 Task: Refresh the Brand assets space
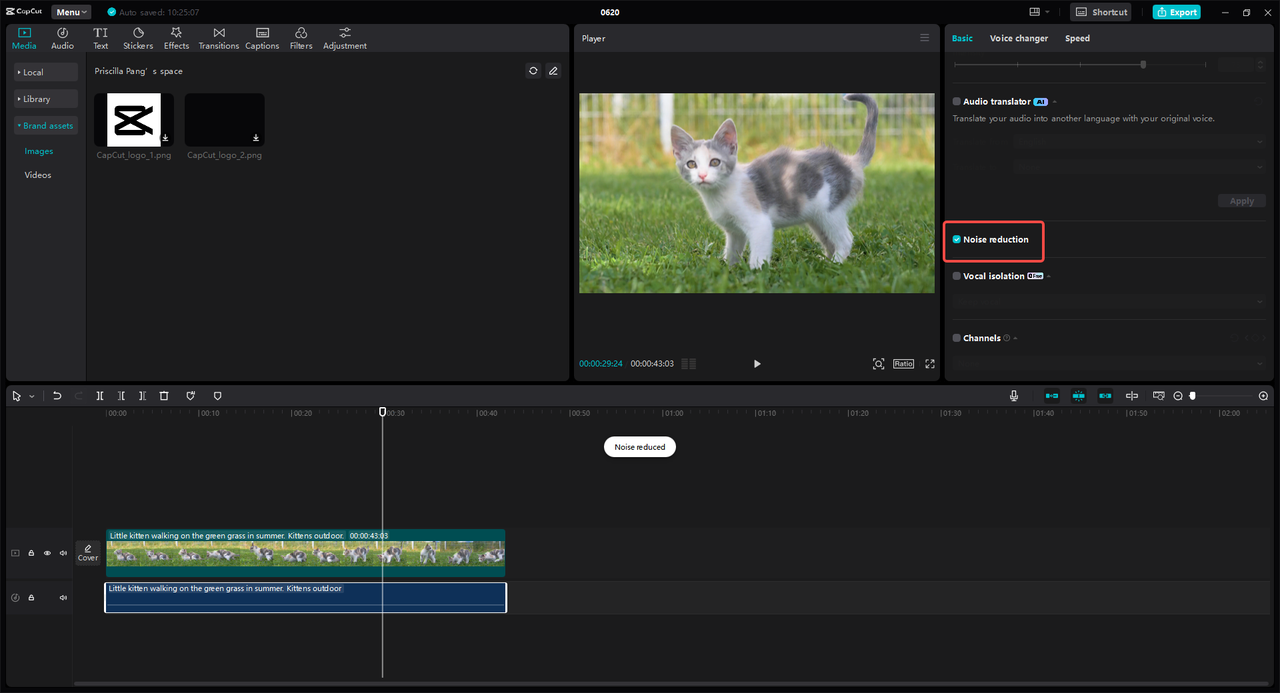[533, 71]
